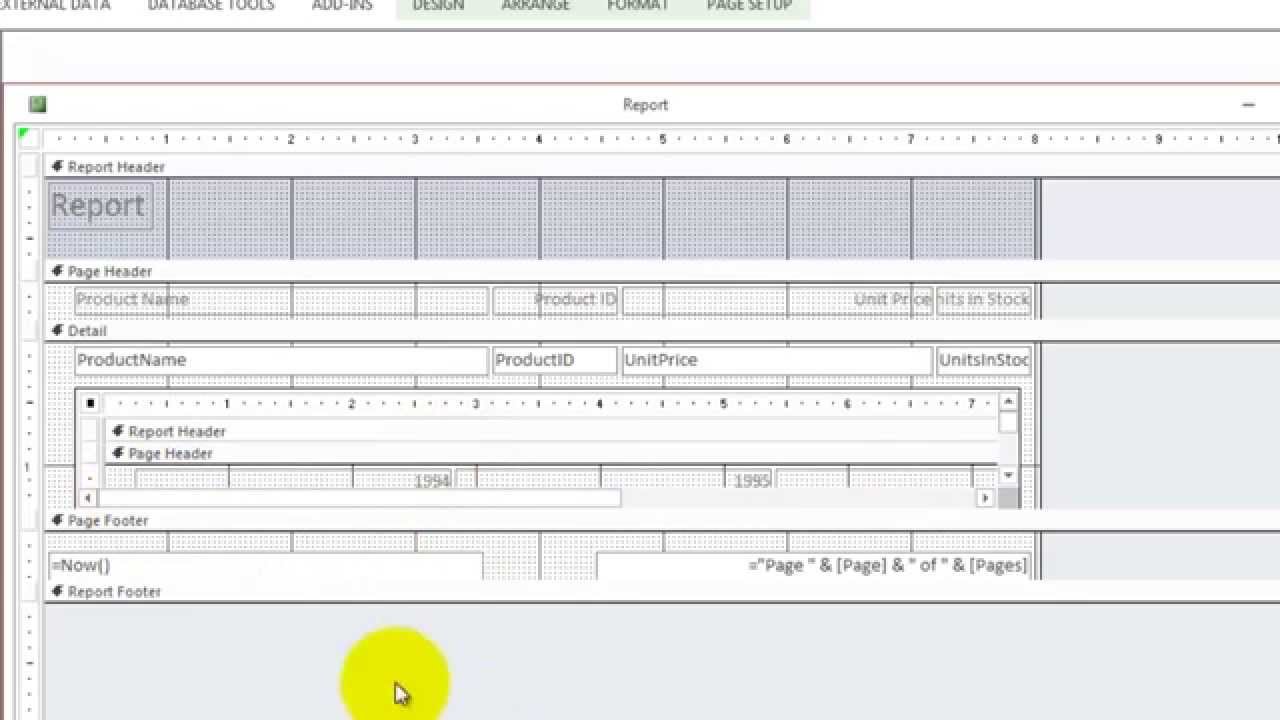Select the ProductName text box
1280x720 pixels.
pos(282,360)
